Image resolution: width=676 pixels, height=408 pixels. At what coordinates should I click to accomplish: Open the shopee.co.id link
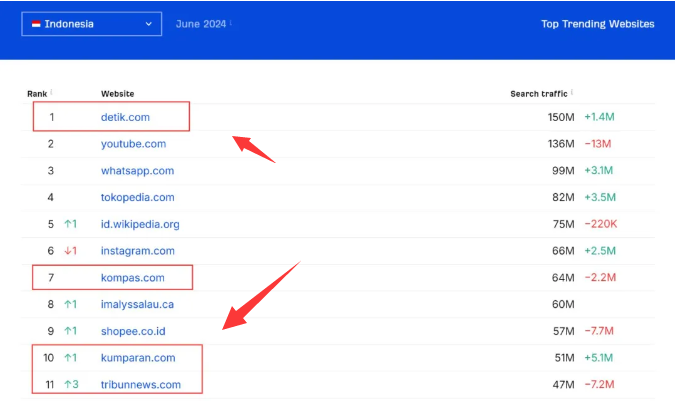pos(133,331)
